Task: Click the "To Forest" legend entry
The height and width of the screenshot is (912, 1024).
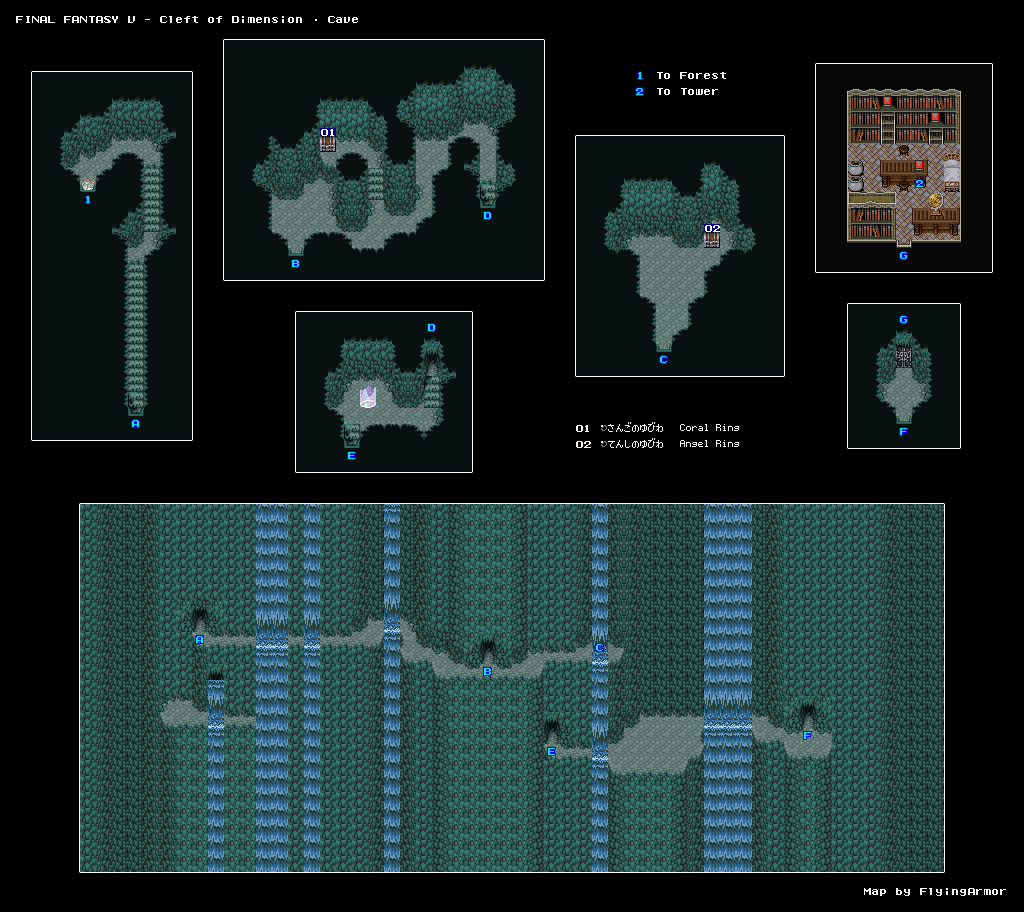Action: (691, 76)
